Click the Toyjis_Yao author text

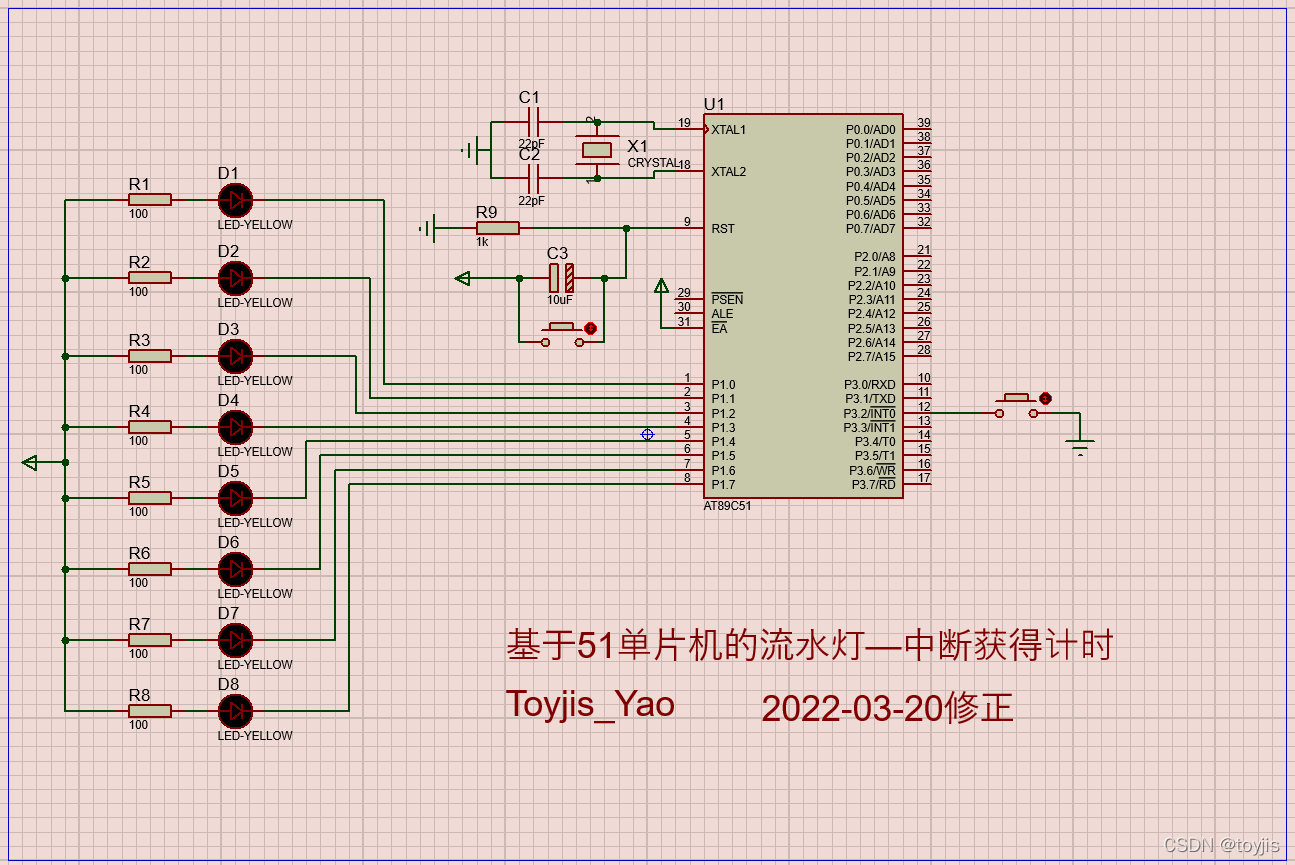(x=590, y=704)
